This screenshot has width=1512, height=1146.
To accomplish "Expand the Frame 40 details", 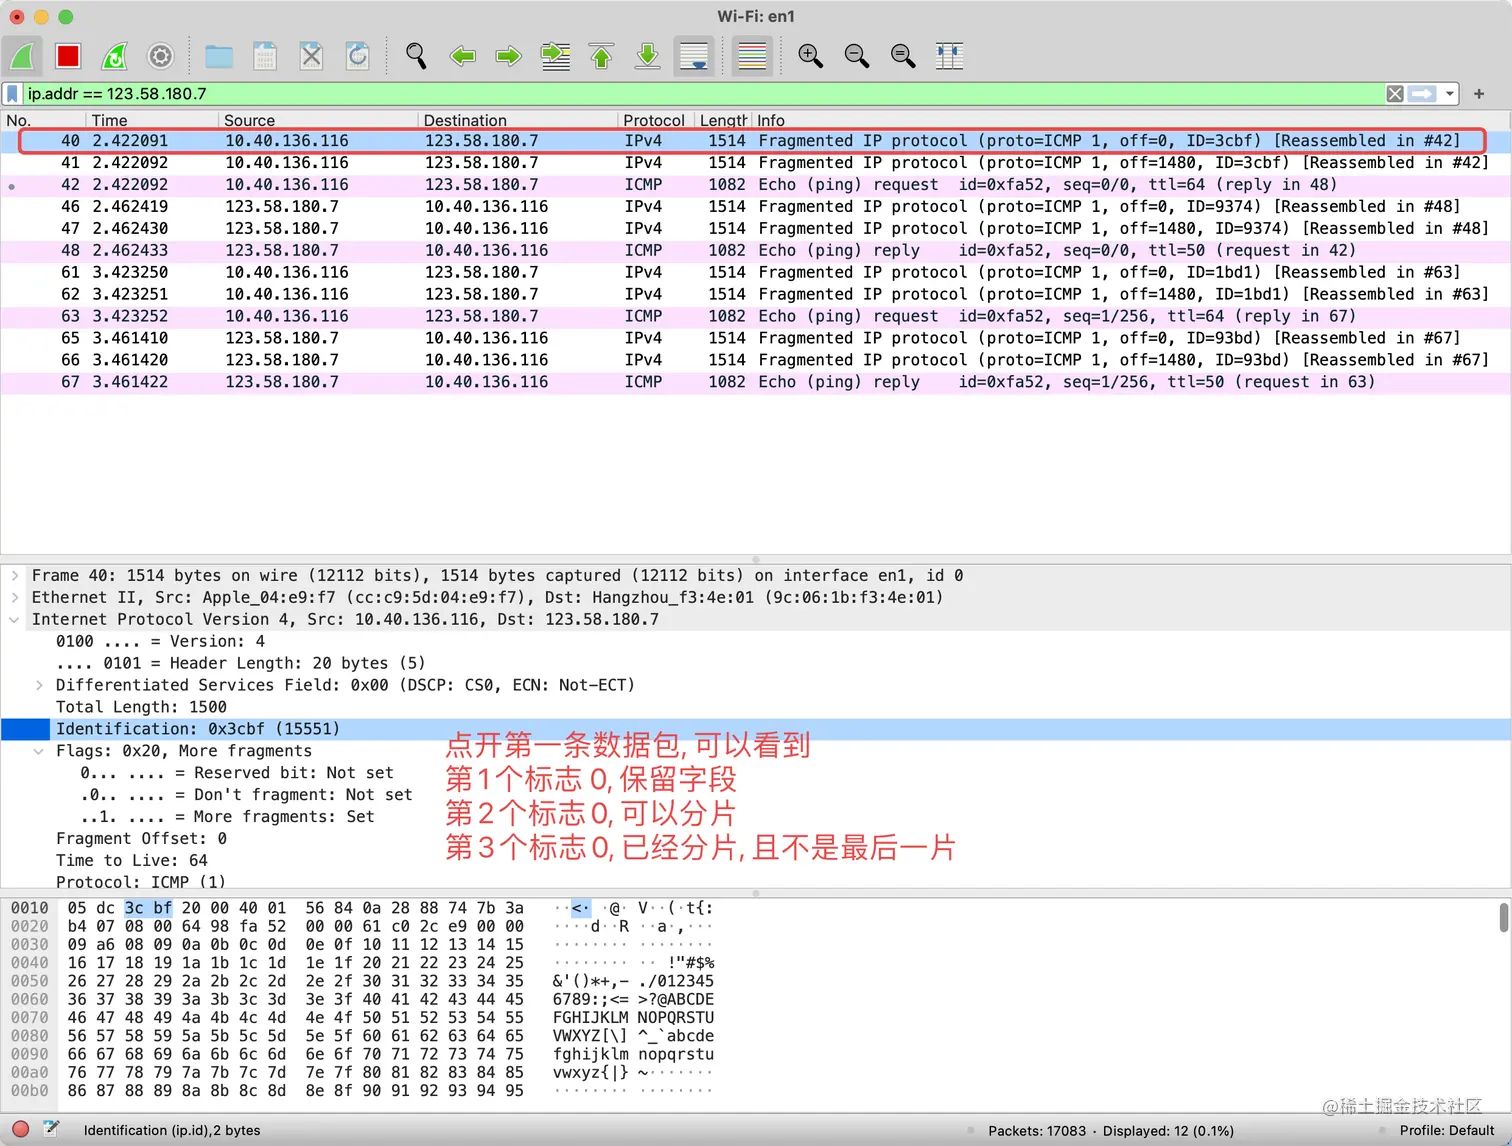I will pos(15,576).
